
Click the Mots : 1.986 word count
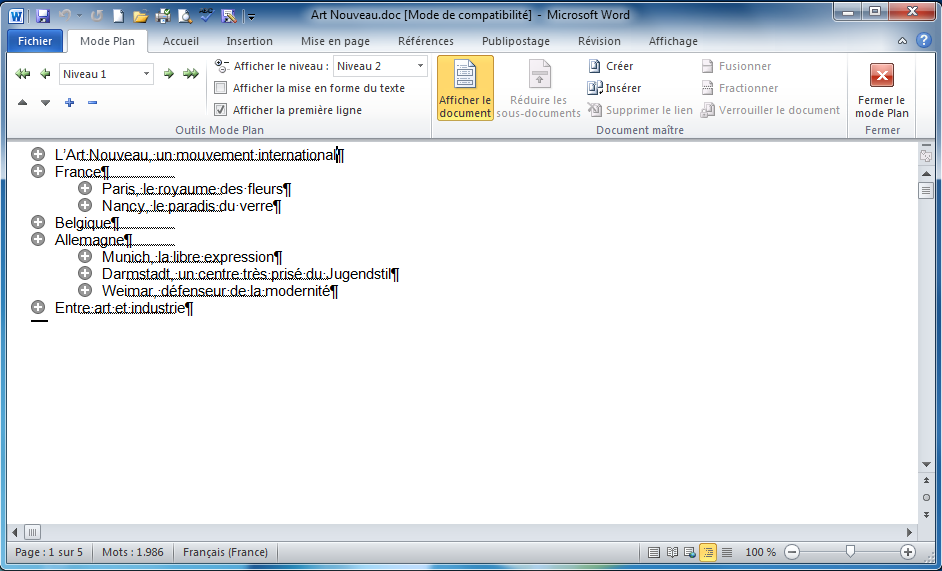point(133,552)
